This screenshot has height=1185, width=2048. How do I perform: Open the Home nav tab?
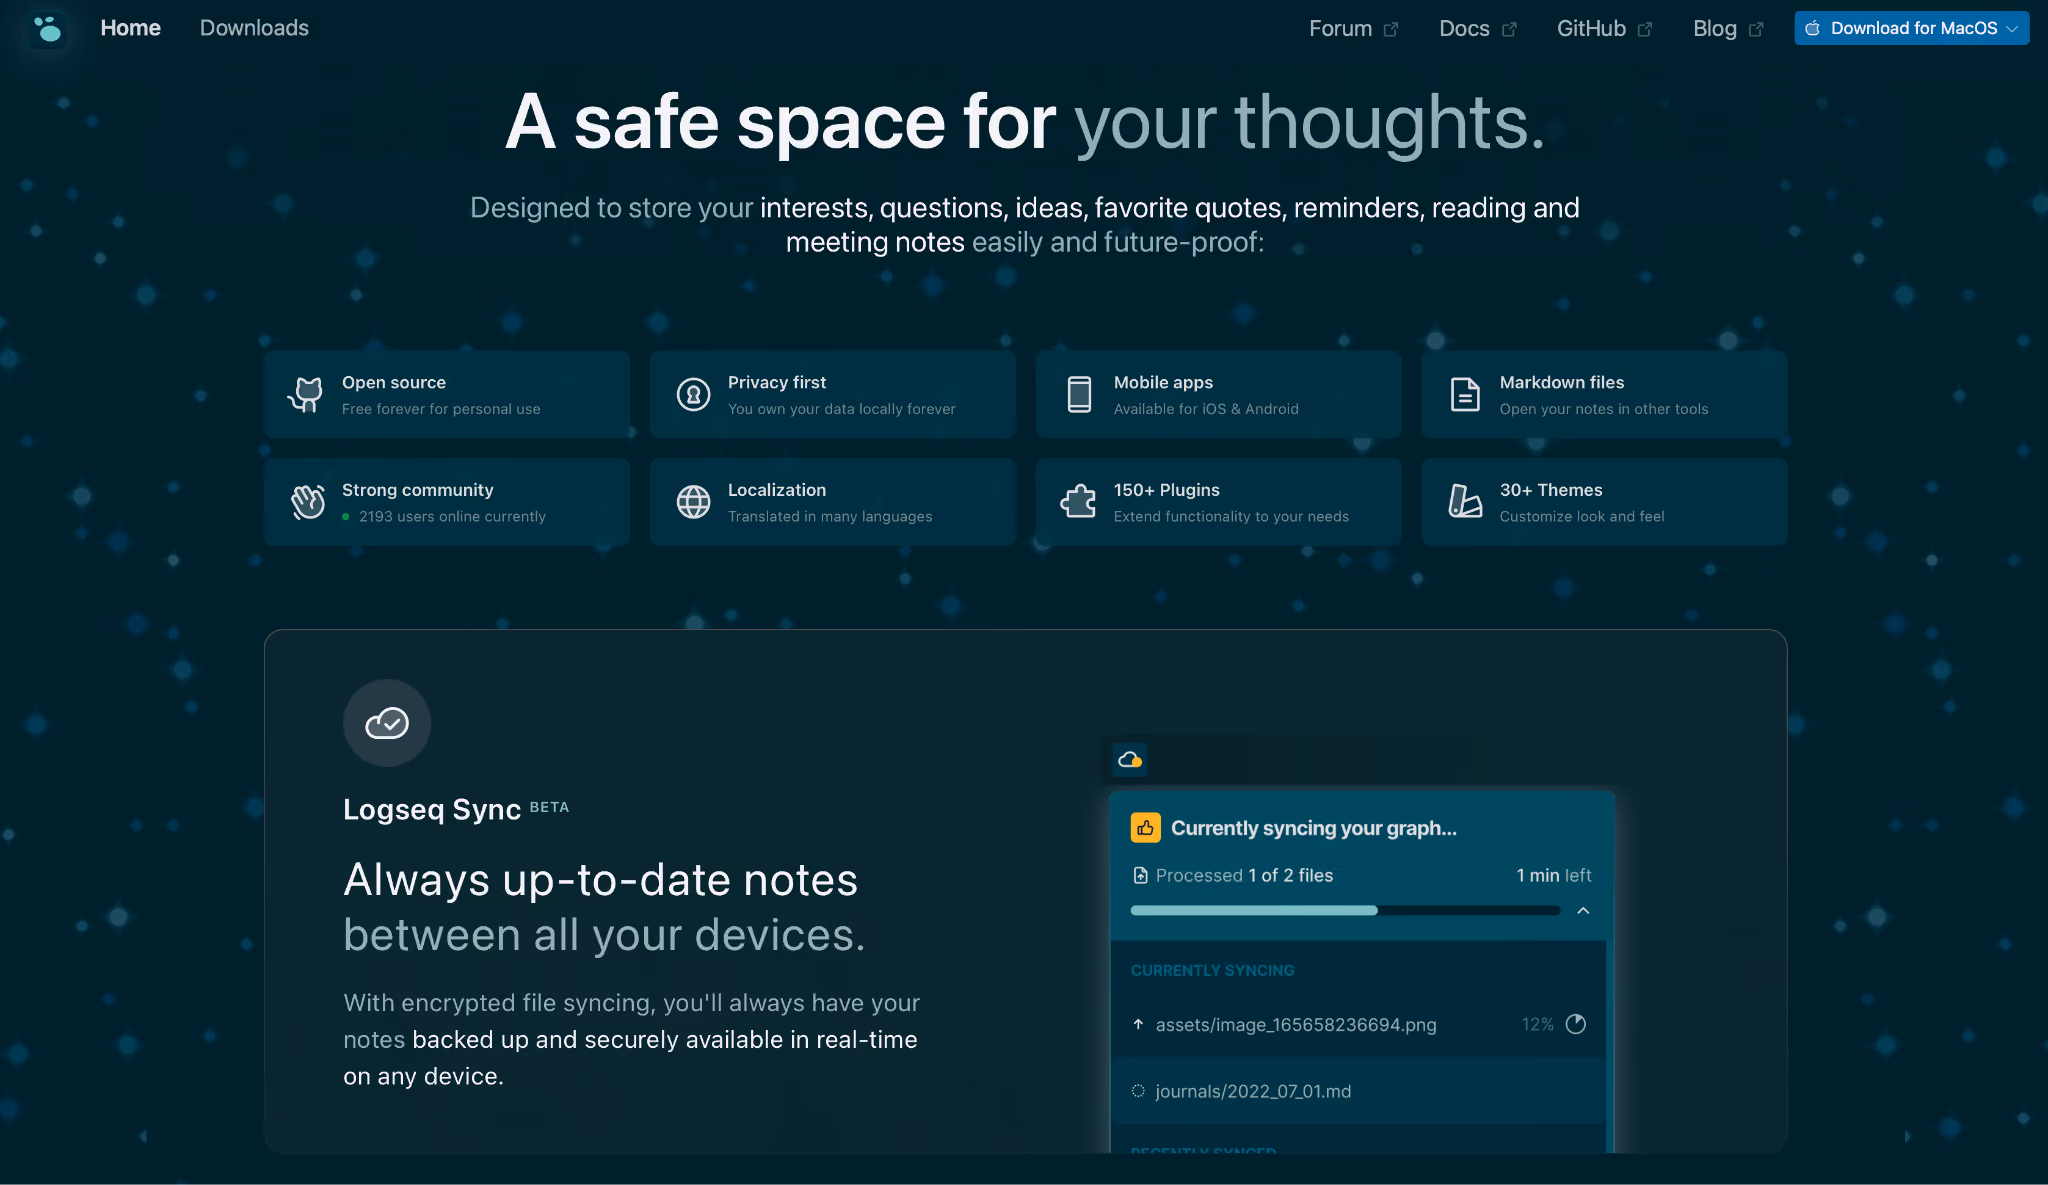[x=130, y=28]
